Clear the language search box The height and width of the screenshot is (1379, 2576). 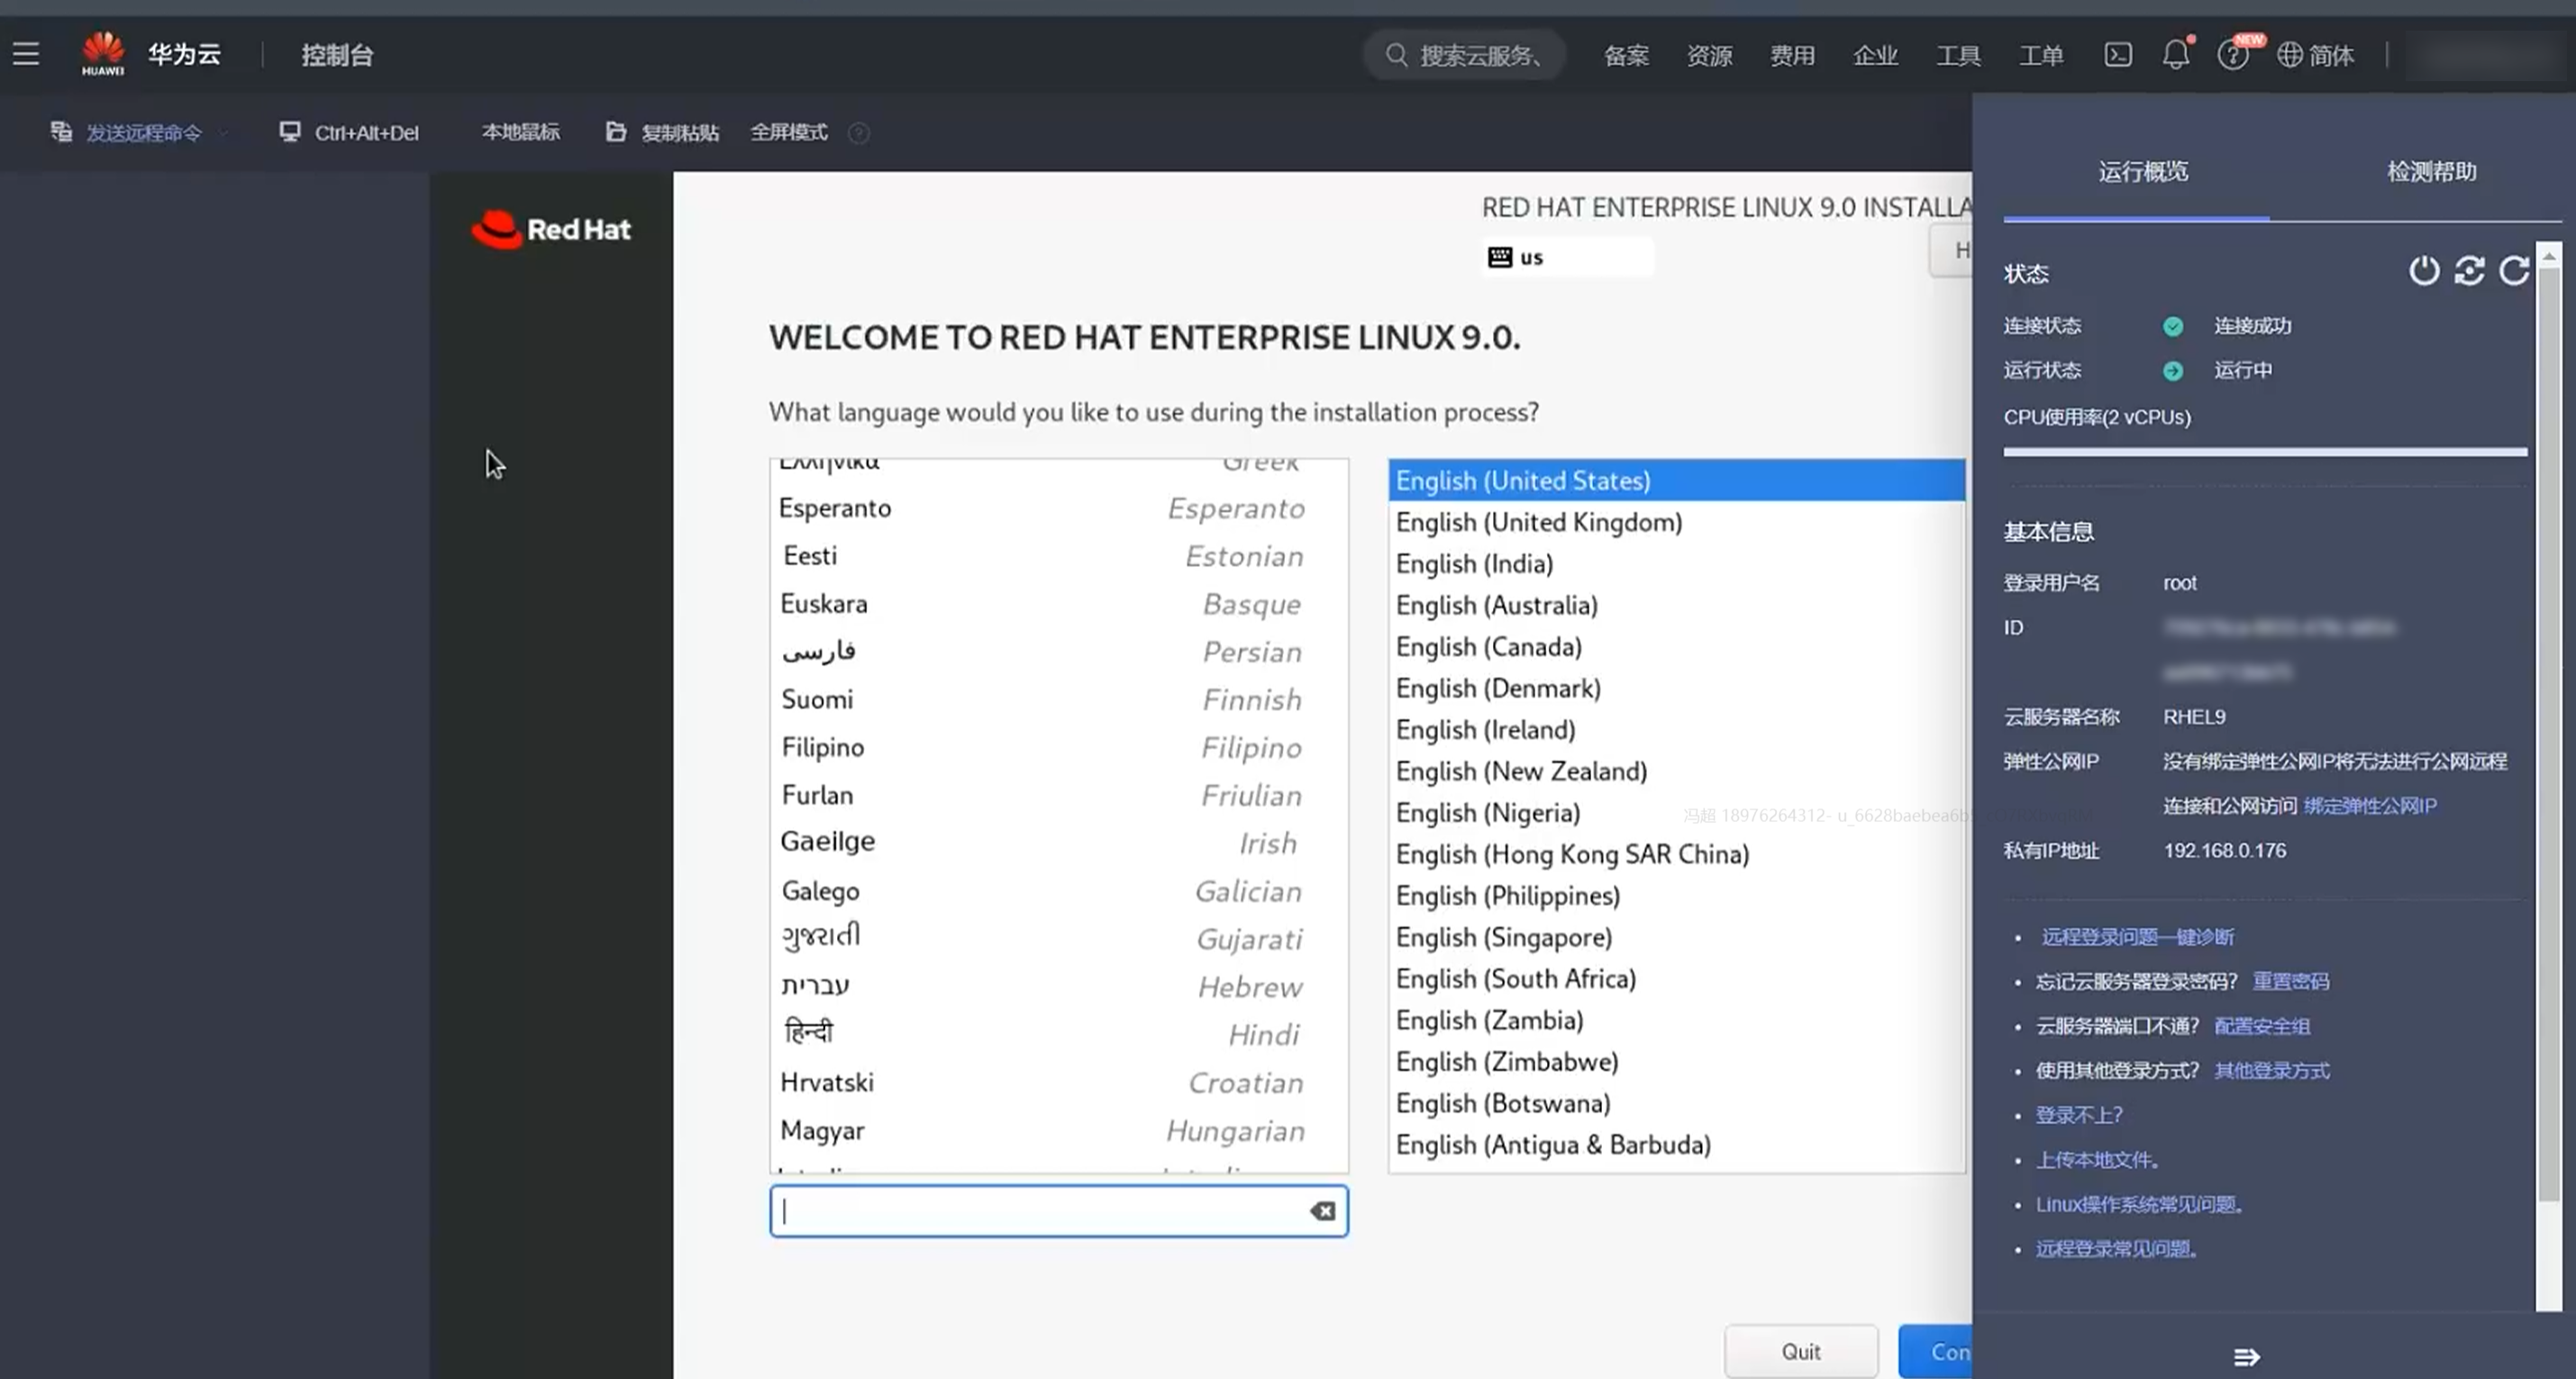click(x=1322, y=1211)
